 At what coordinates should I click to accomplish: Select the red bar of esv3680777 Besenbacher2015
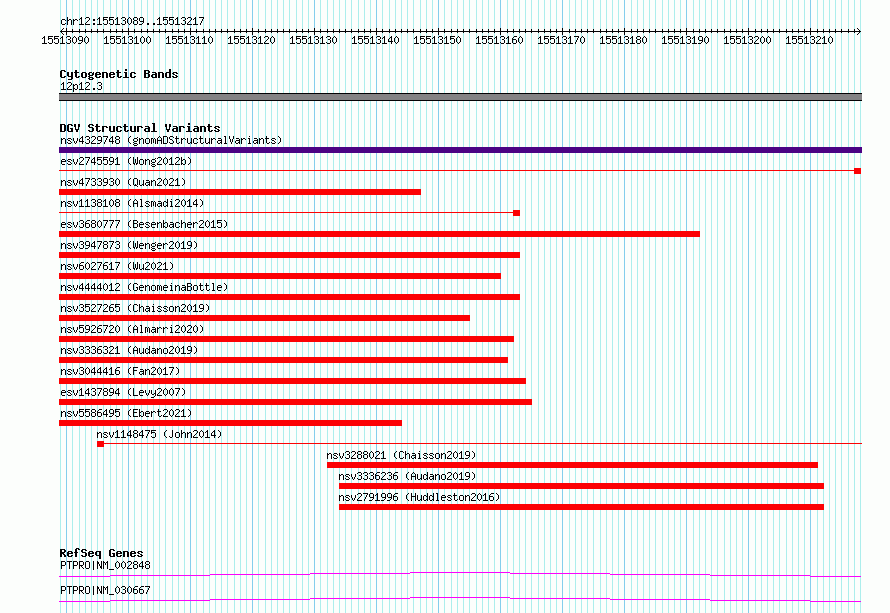pos(379,234)
